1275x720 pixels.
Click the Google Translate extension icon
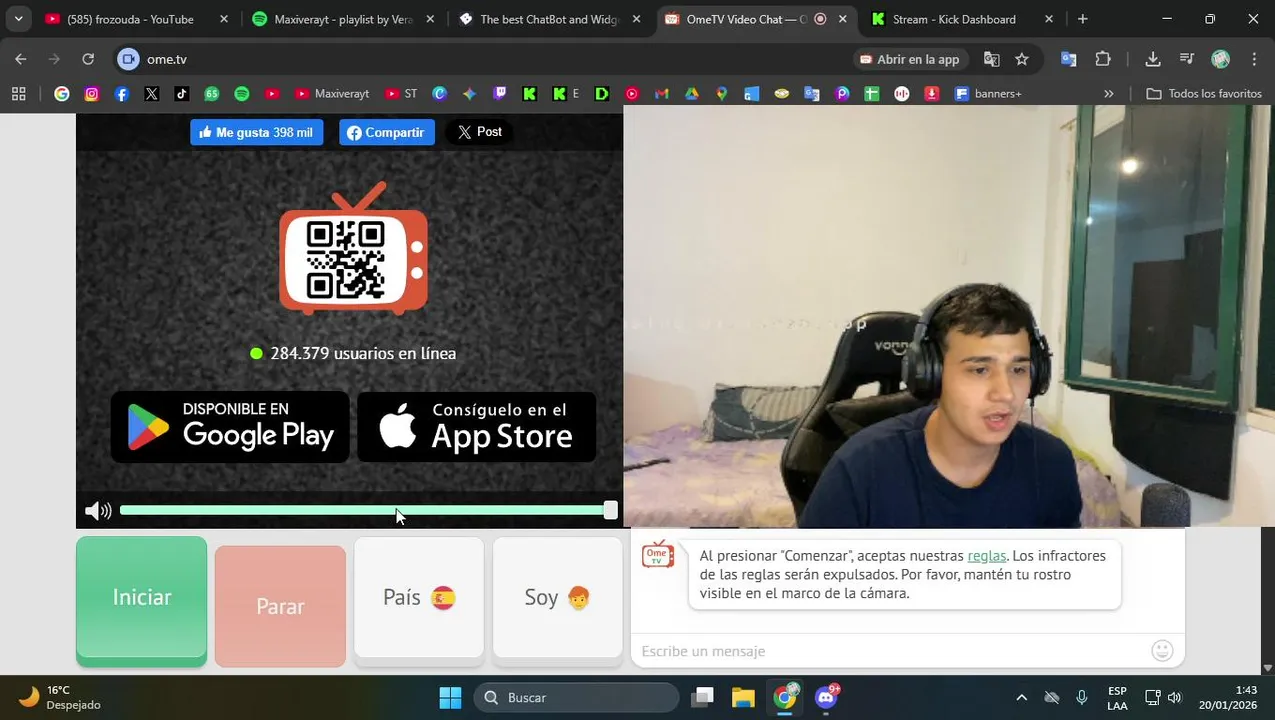point(1069,59)
